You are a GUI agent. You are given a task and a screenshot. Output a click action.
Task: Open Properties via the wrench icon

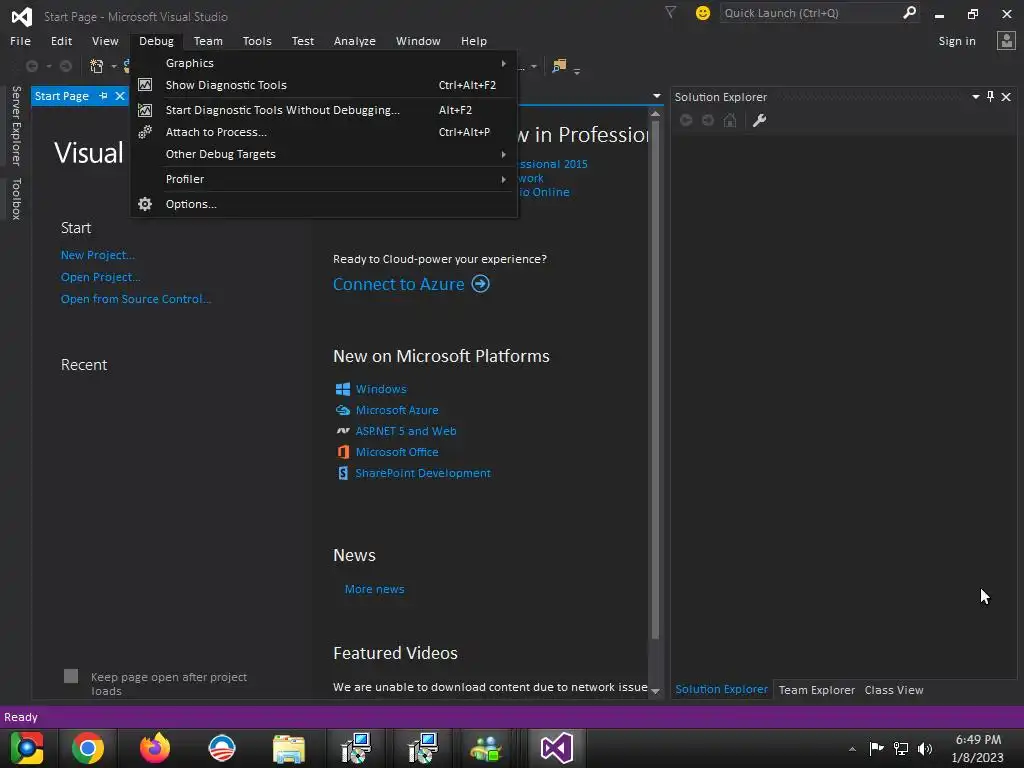(760, 120)
